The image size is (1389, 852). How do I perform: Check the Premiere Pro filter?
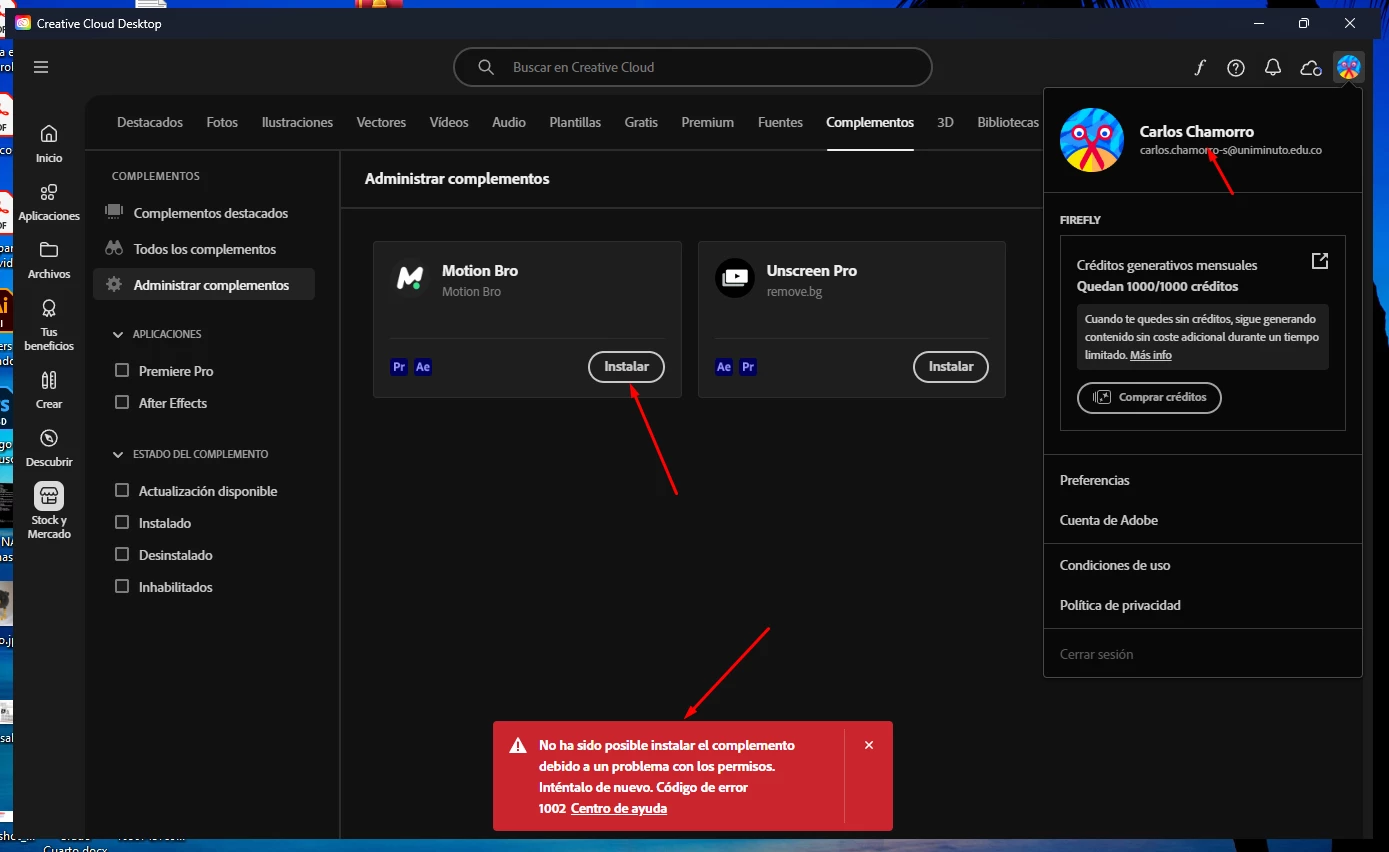(122, 371)
